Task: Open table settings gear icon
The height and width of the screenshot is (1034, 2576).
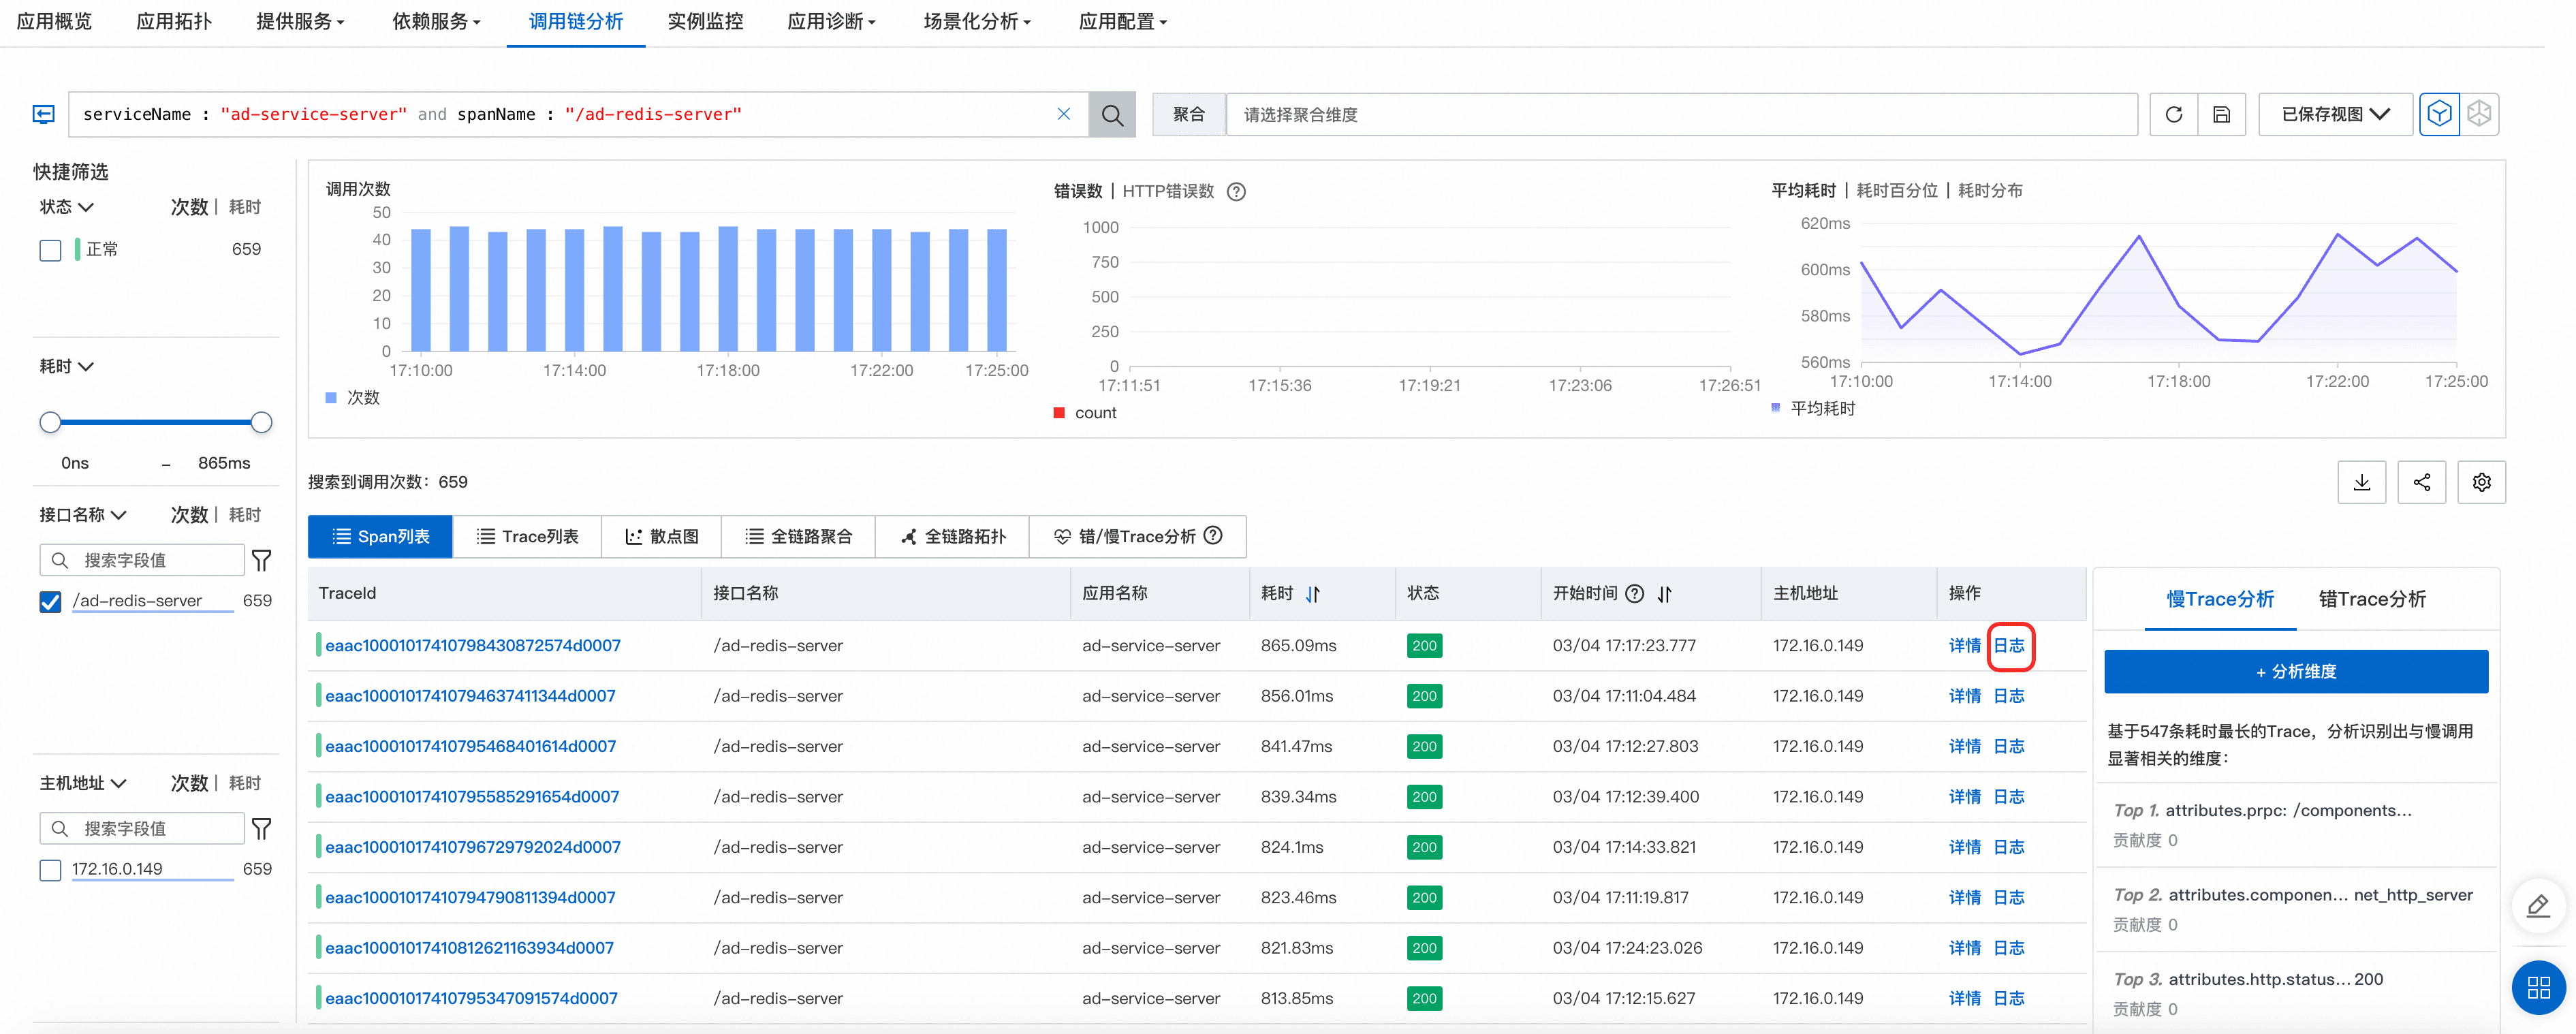Action: [x=2481, y=482]
